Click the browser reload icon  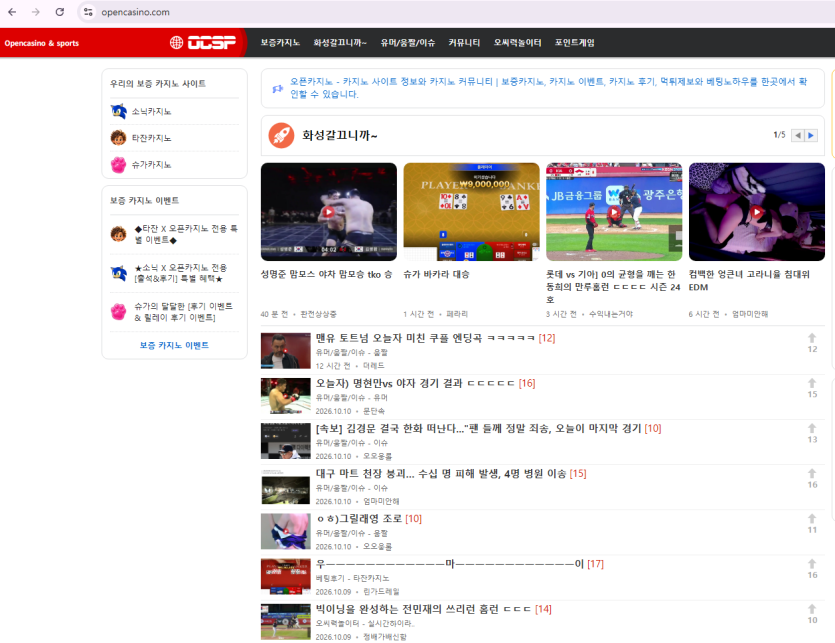click(60, 12)
